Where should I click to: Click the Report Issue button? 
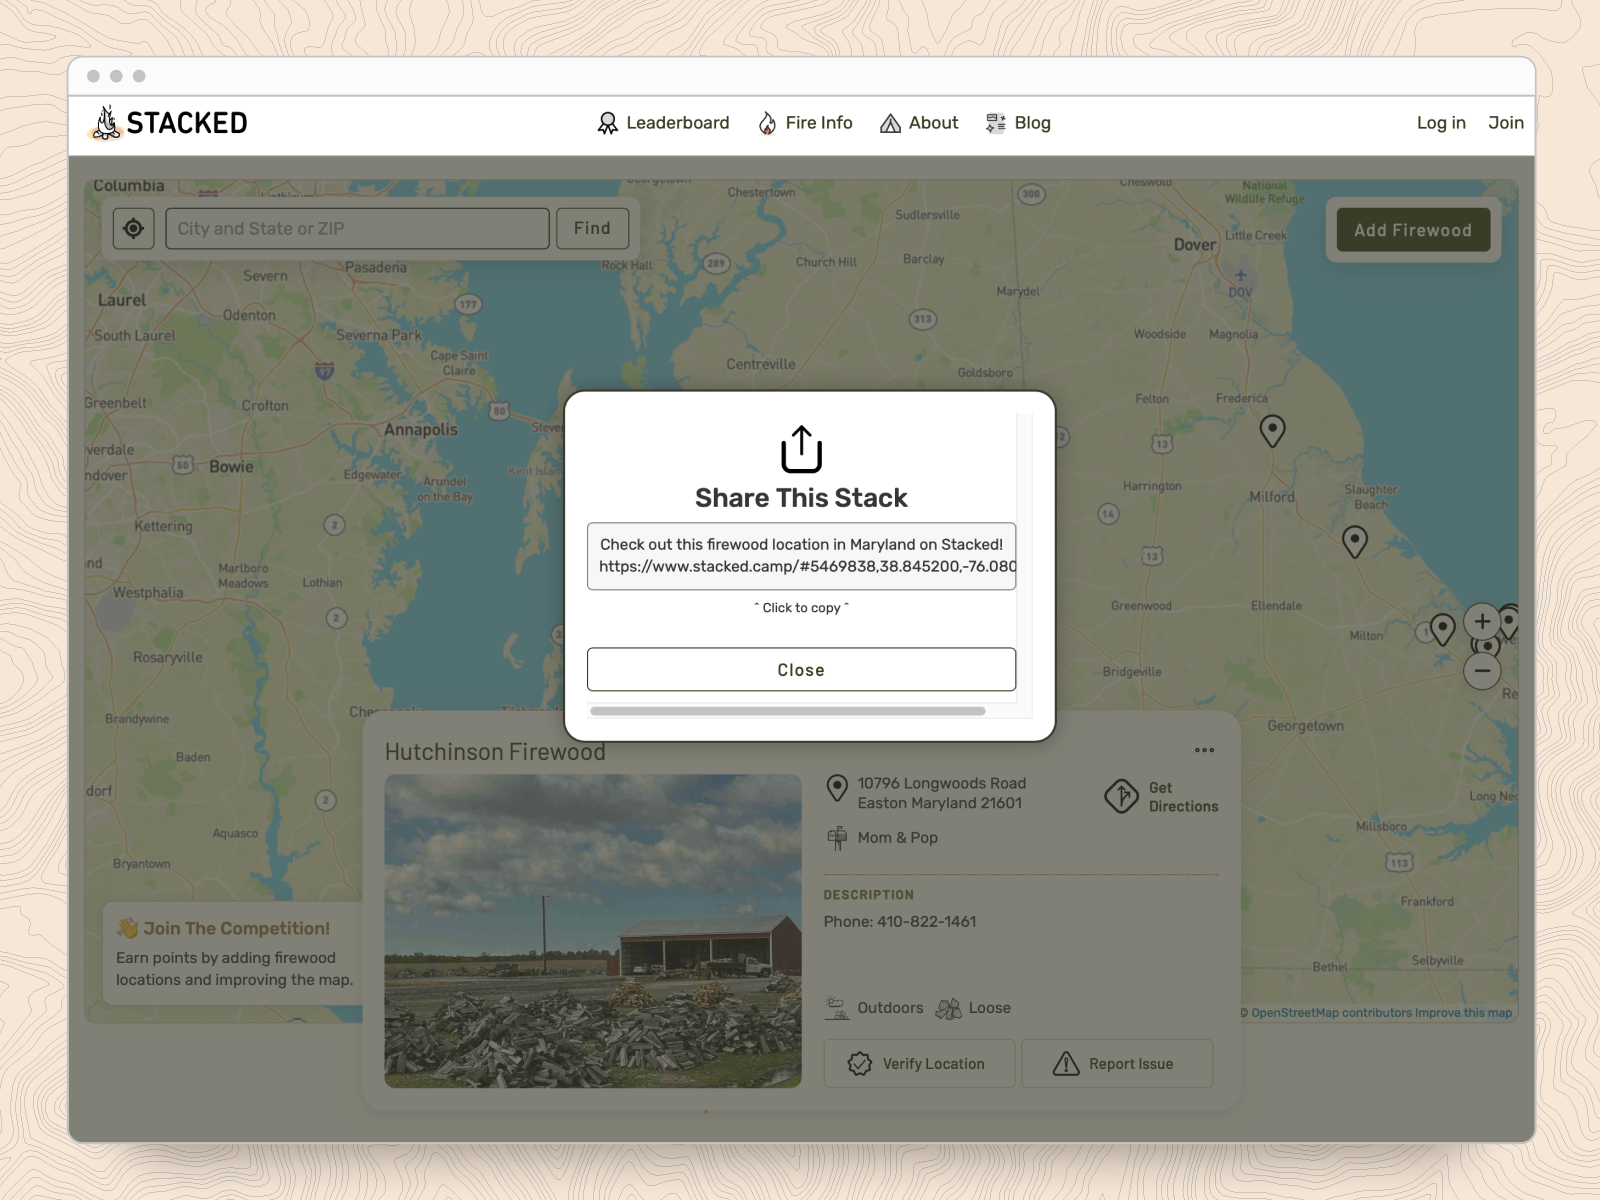(x=1117, y=1064)
